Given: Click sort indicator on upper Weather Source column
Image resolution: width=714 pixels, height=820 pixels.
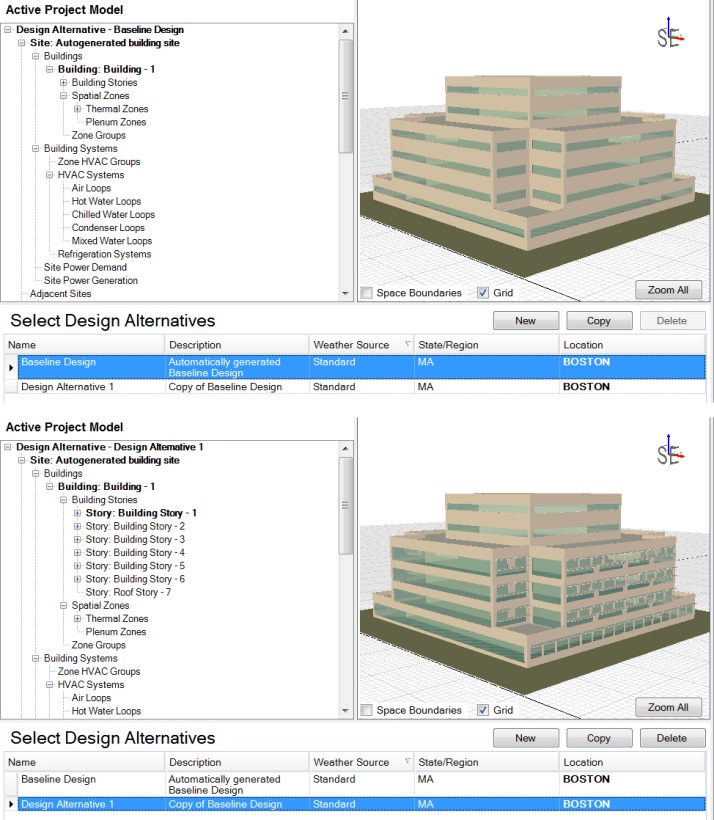Looking at the screenshot, I should 408,344.
